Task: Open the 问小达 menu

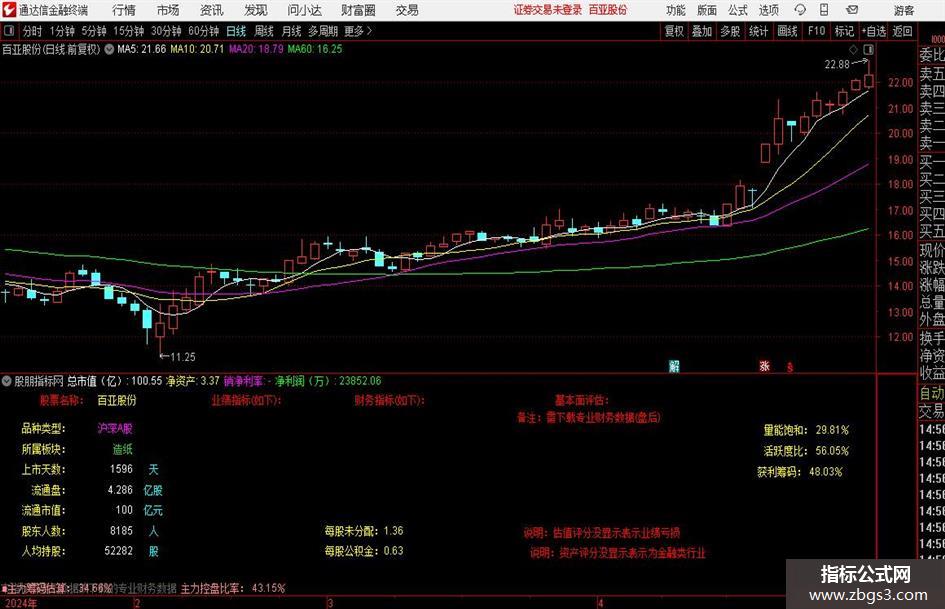Action: (304, 10)
